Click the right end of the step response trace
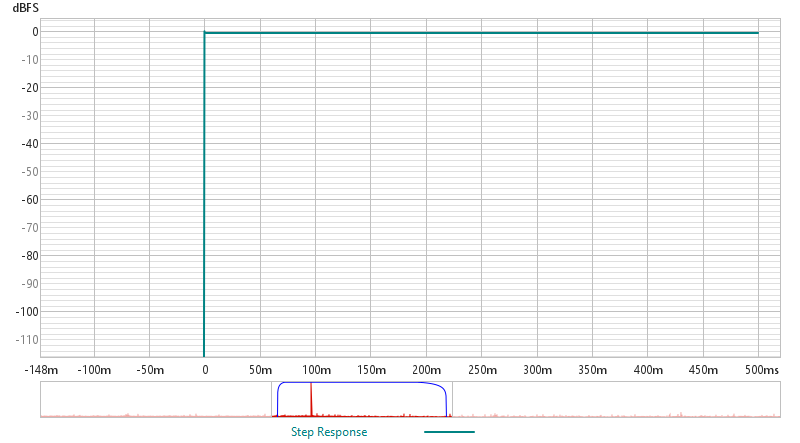The image size is (800, 443). [x=756, y=33]
